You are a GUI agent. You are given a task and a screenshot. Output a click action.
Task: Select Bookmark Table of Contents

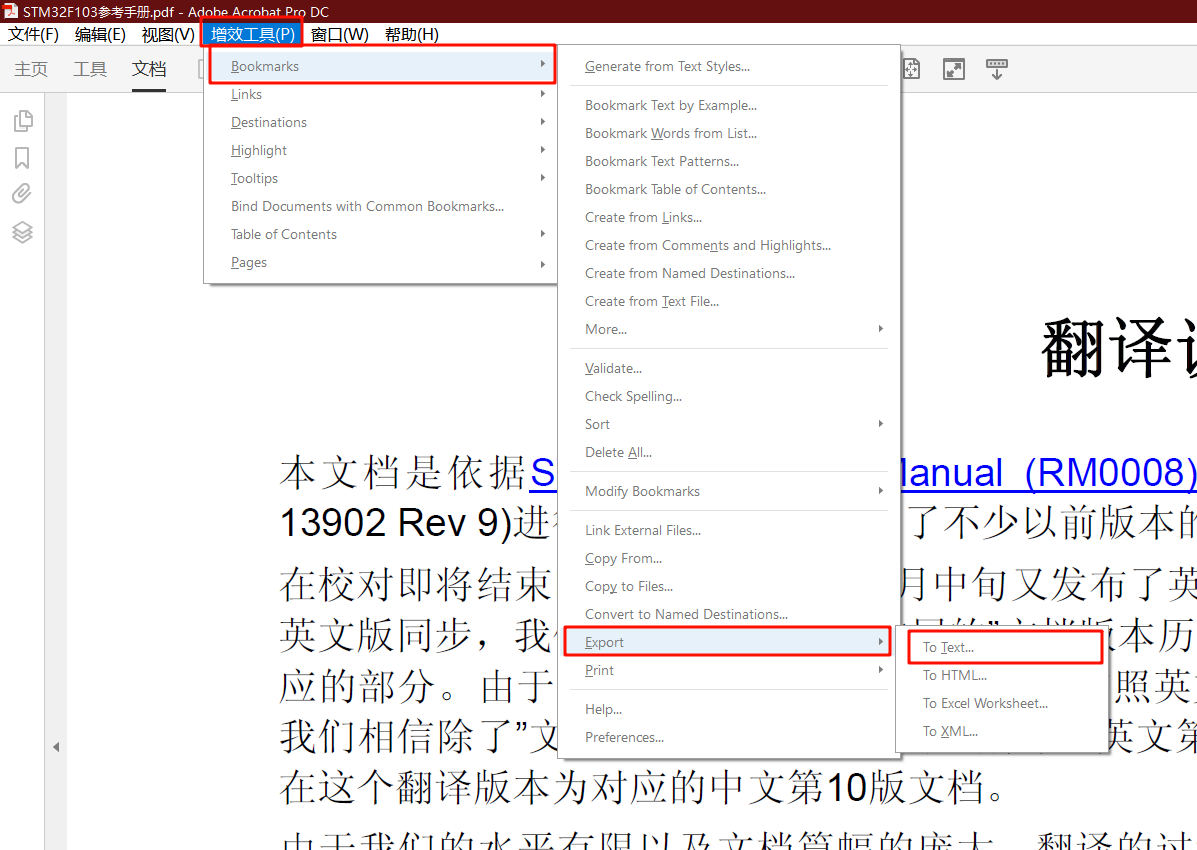pyautogui.click(x=729, y=189)
